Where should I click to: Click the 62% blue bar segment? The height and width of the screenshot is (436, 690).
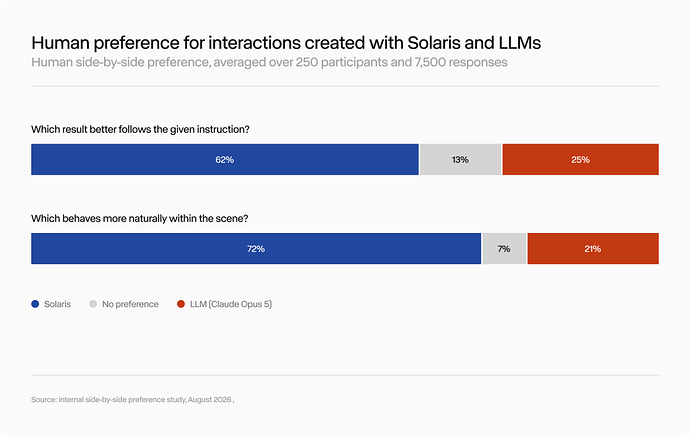point(225,159)
